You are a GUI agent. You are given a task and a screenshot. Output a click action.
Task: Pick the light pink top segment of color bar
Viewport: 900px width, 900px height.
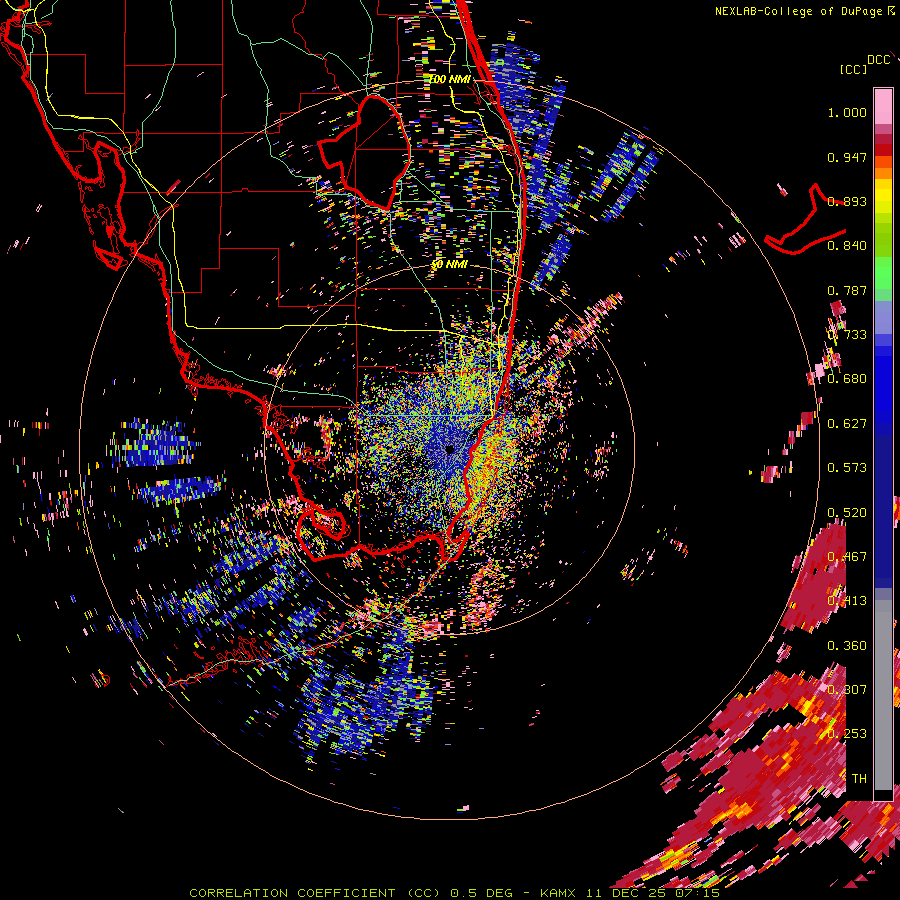(x=883, y=106)
